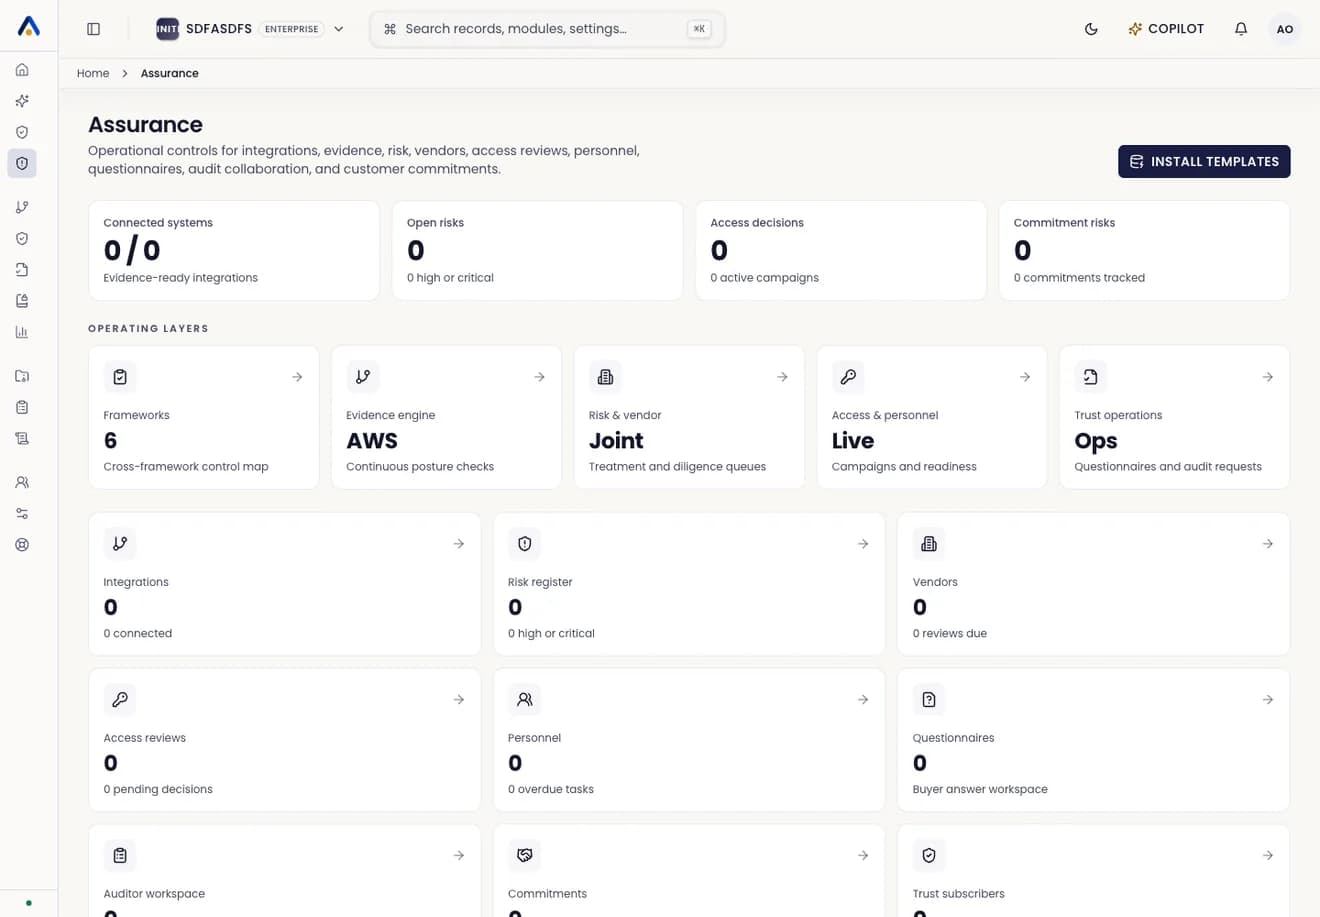Click the Auditor workspace clipboard icon
Image resolution: width=1320 pixels, height=917 pixels.
point(120,856)
